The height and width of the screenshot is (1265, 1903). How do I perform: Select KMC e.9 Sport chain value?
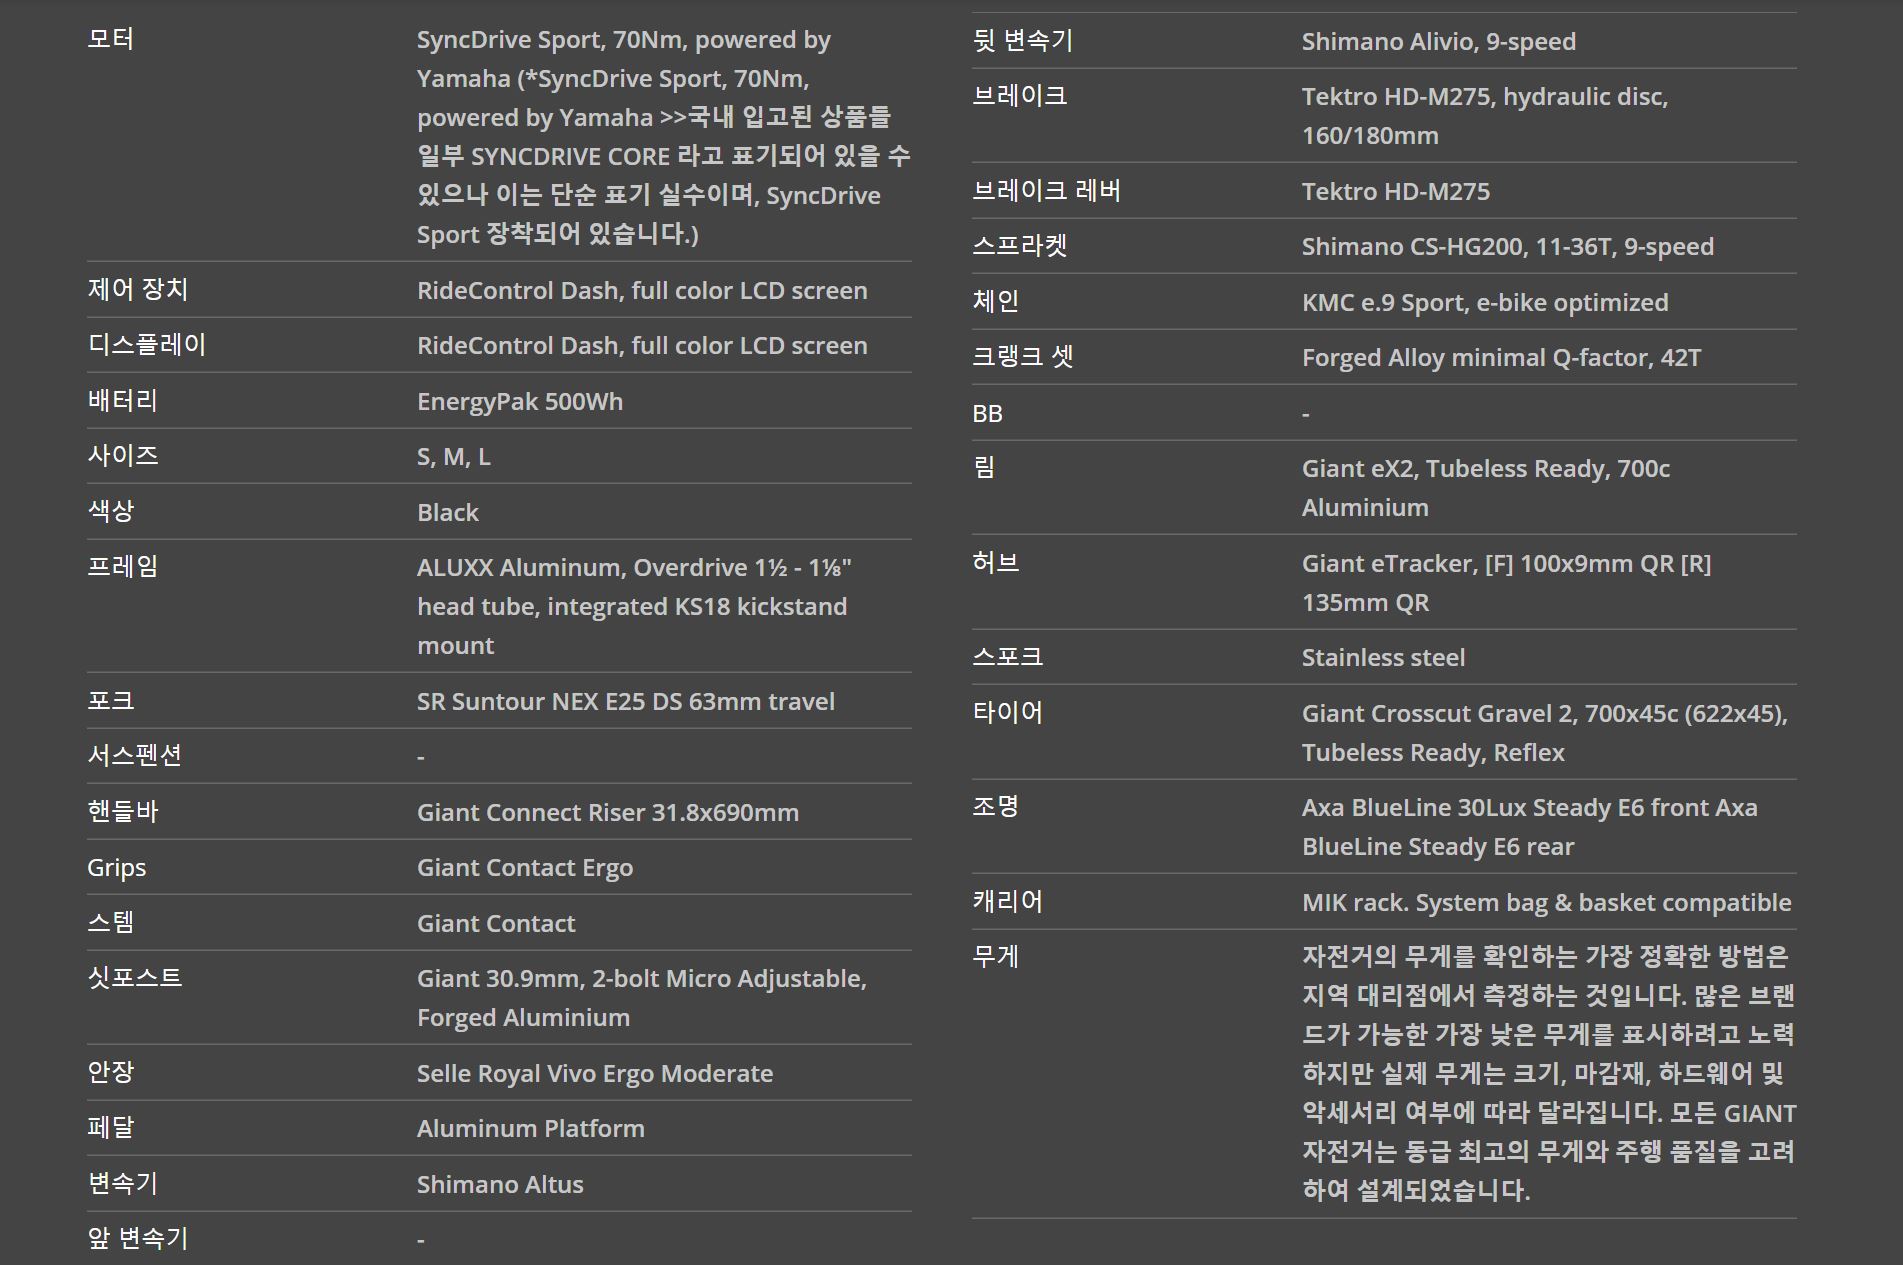[1485, 302]
